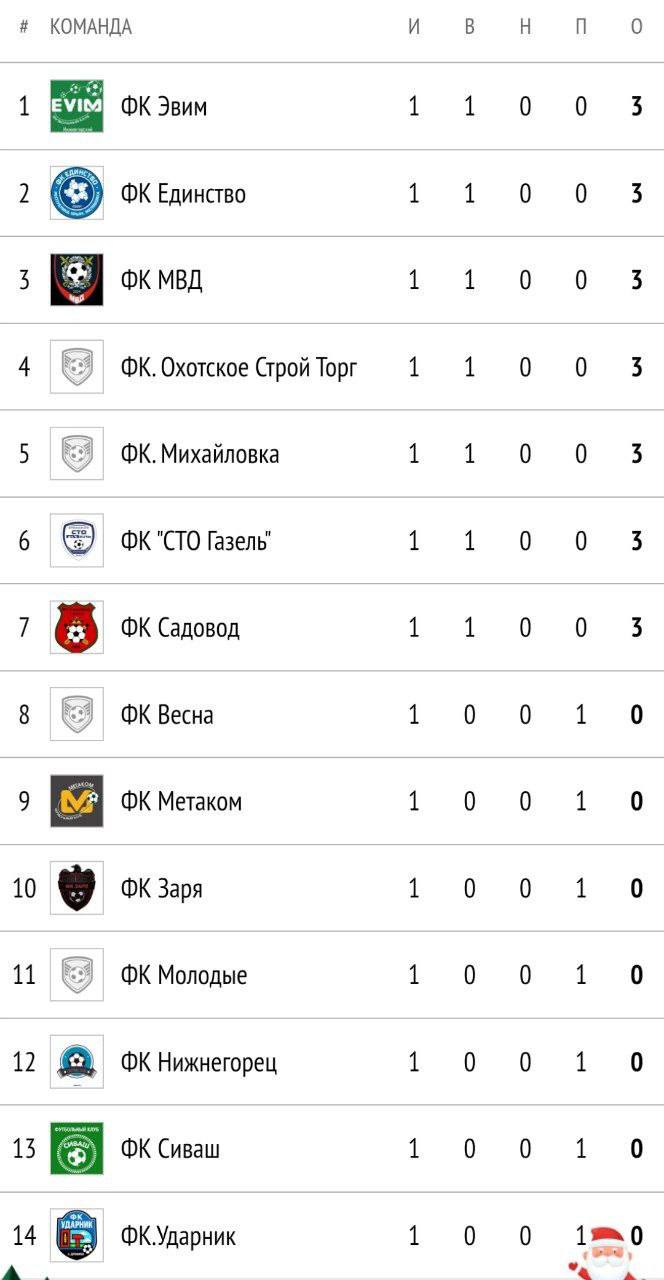Click the FK Sadovod red crest

coord(77,628)
